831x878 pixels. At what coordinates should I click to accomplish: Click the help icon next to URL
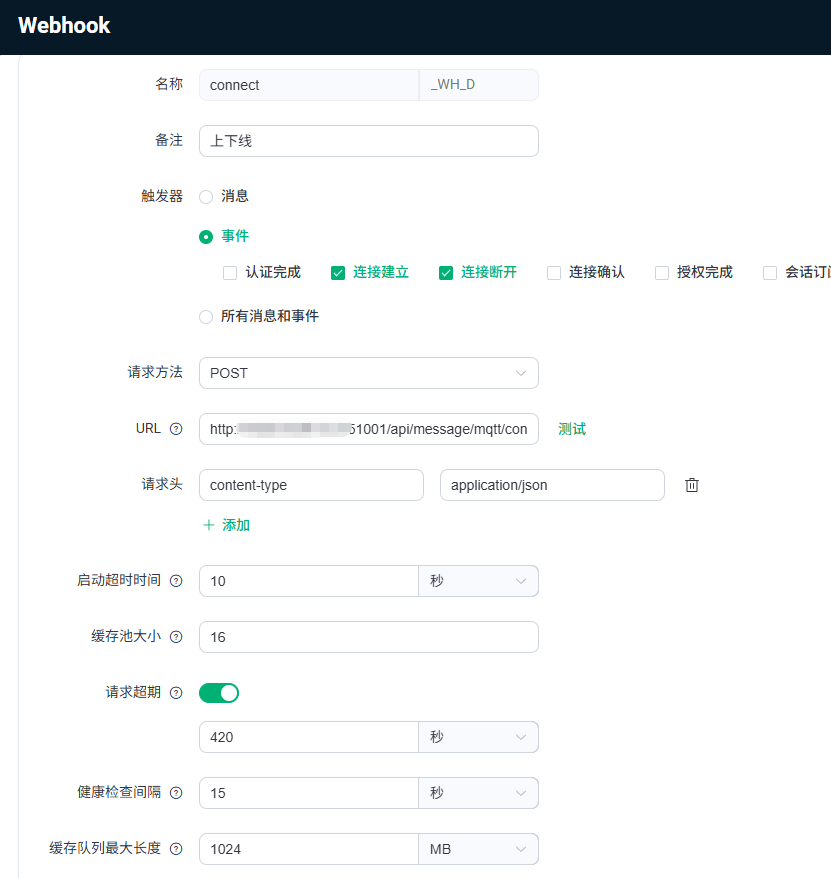176,429
